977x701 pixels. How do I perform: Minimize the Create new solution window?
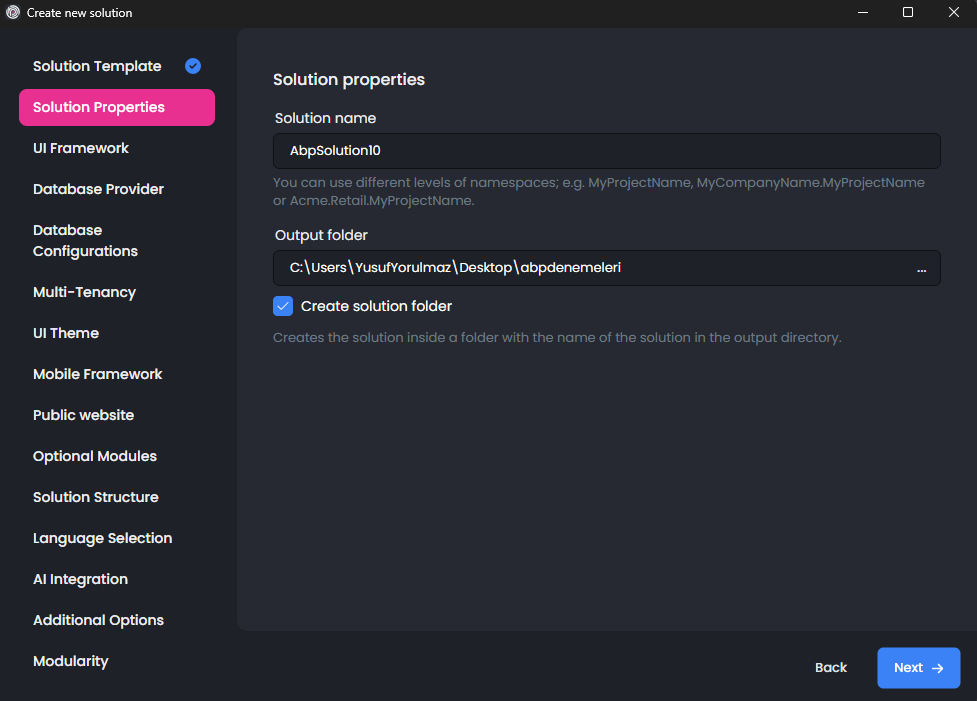[x=862, y=13]
